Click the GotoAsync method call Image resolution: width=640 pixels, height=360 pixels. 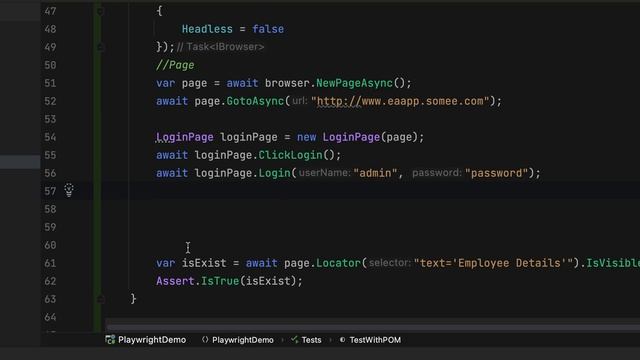point(255,101)
